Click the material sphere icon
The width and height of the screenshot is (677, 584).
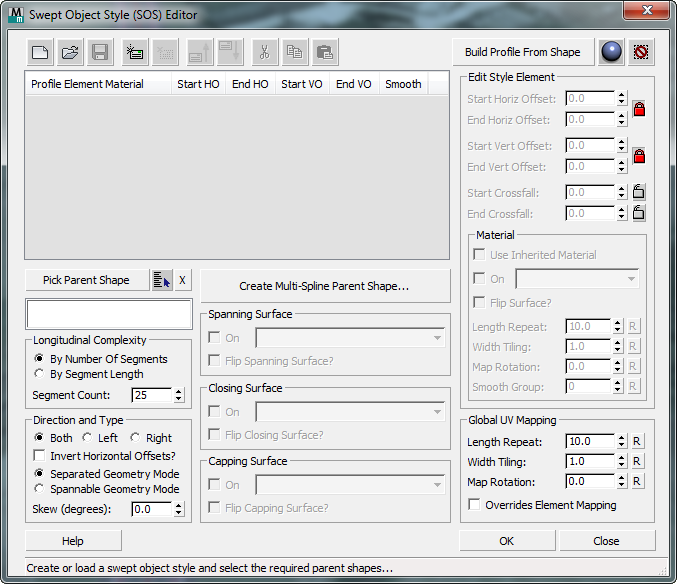pyautogui.click(x=611, y=52)
